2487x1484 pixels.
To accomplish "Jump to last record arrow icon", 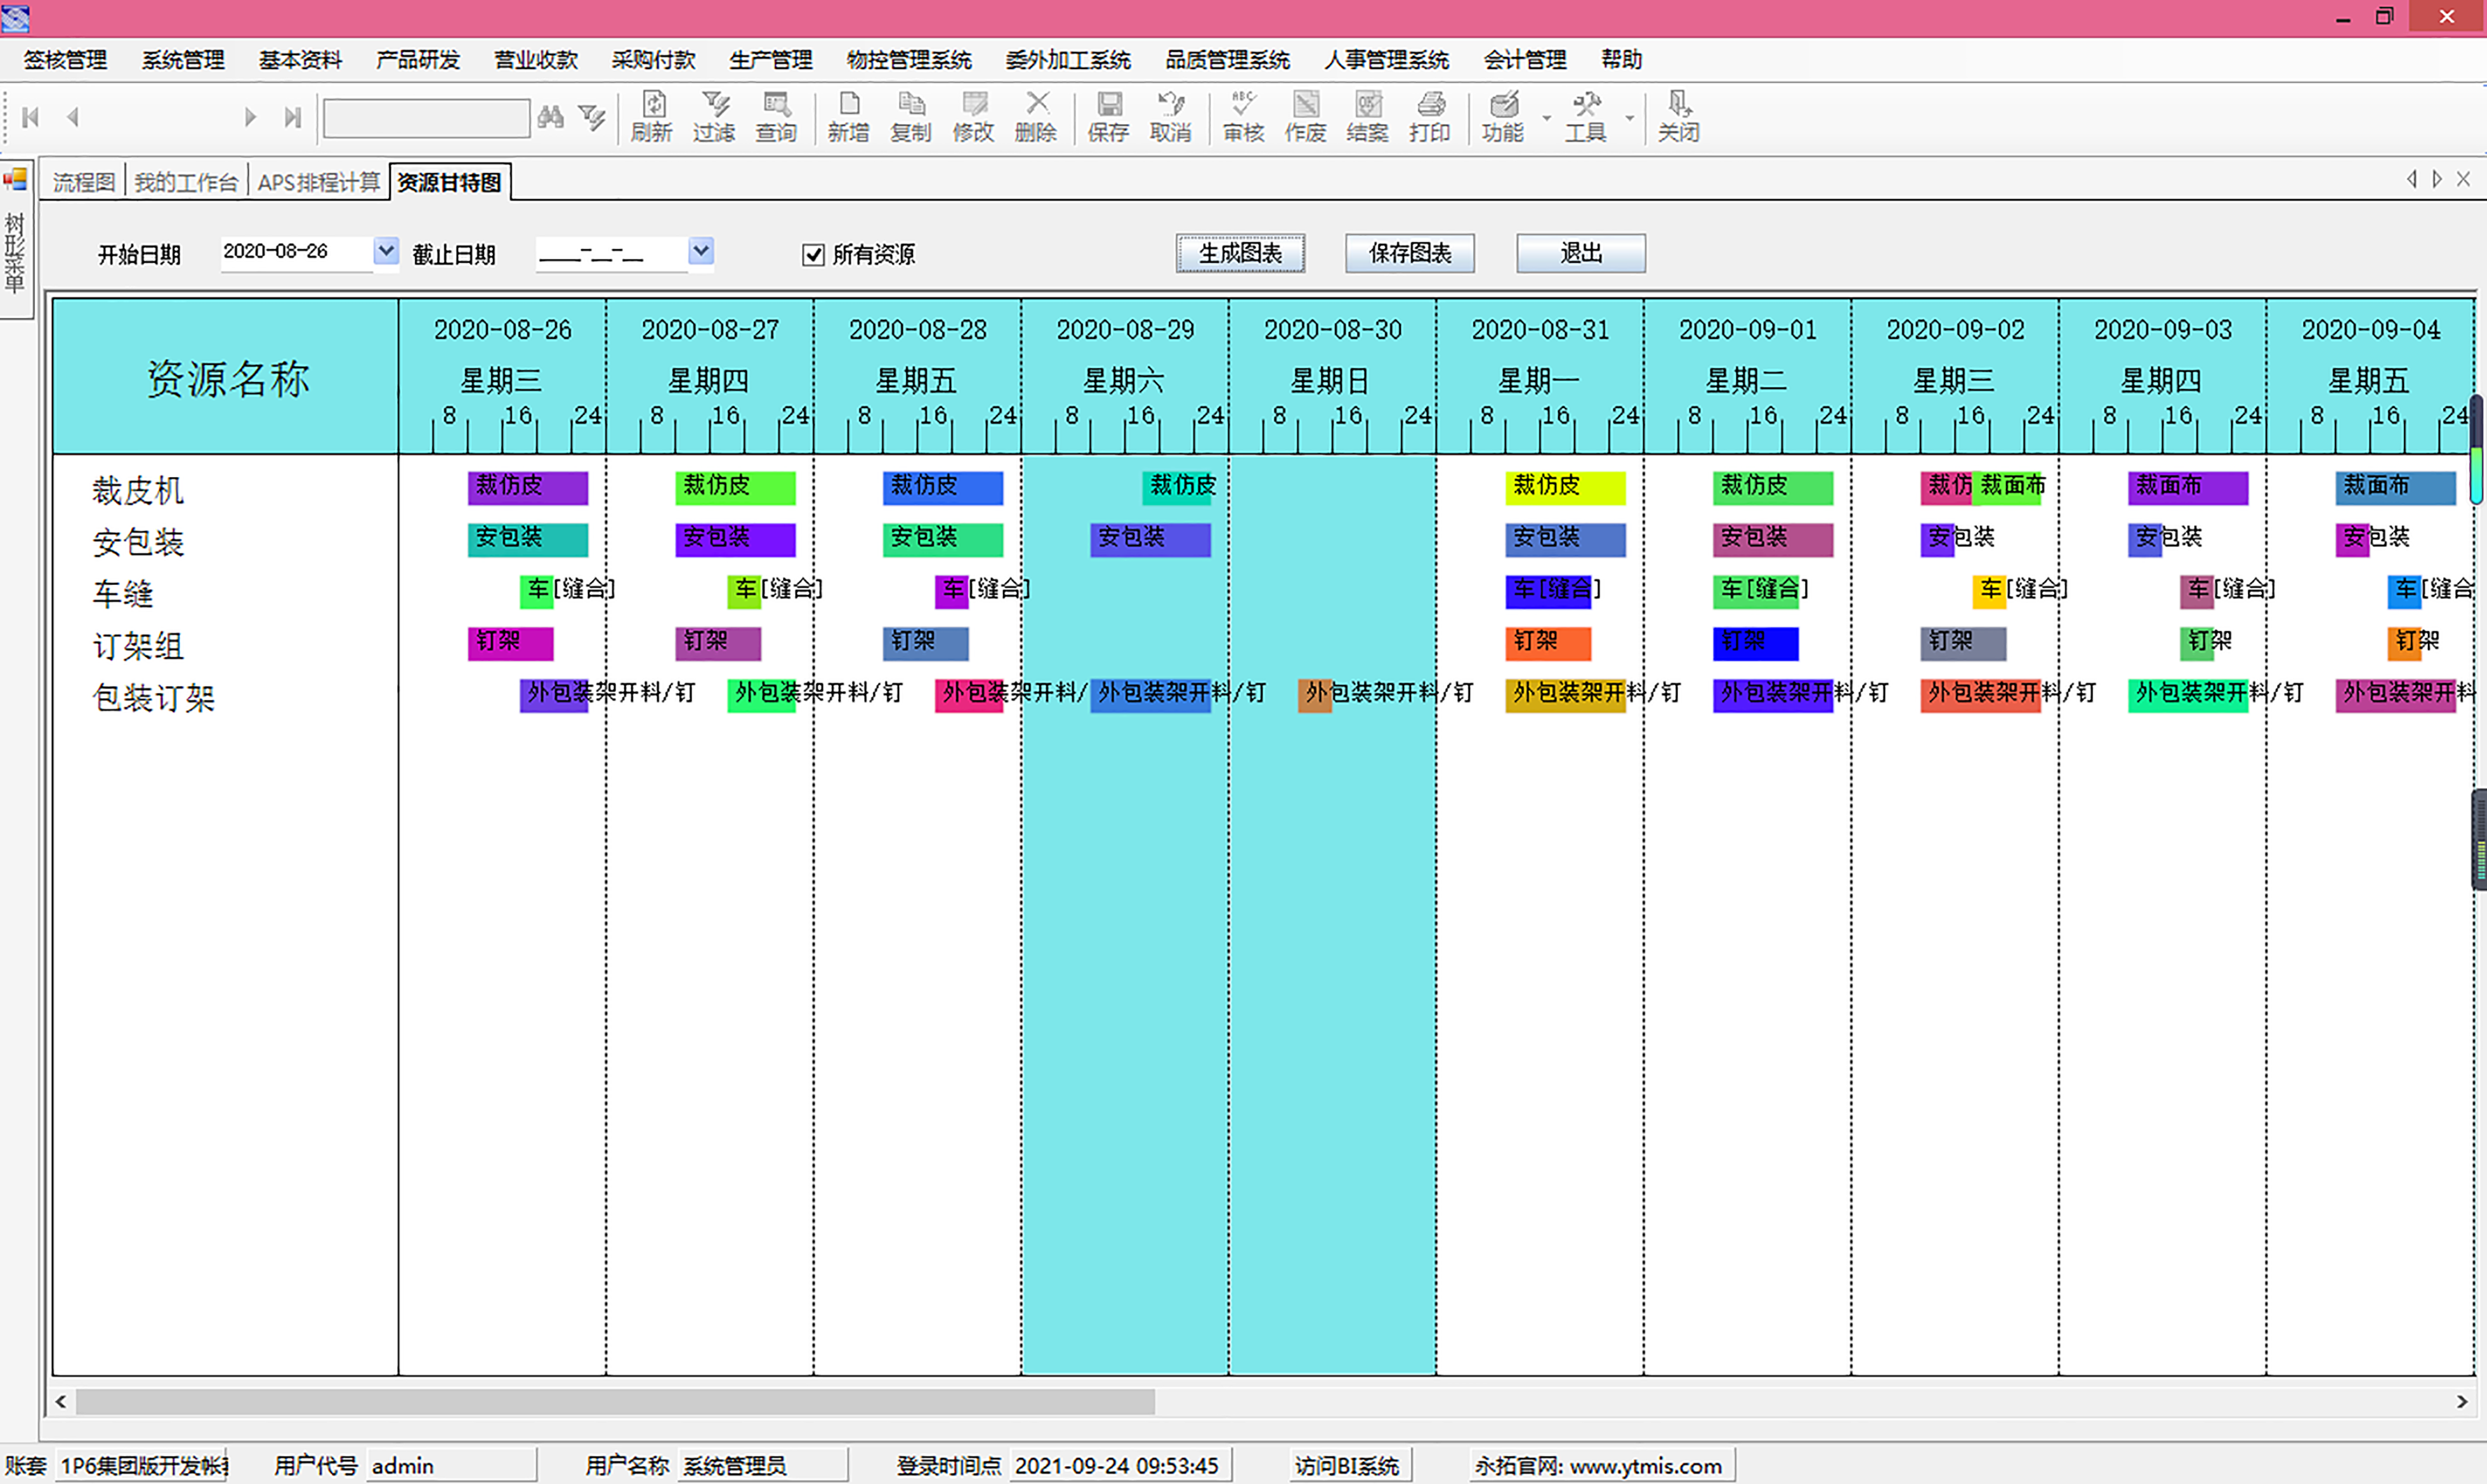I will tap(292, 117).
